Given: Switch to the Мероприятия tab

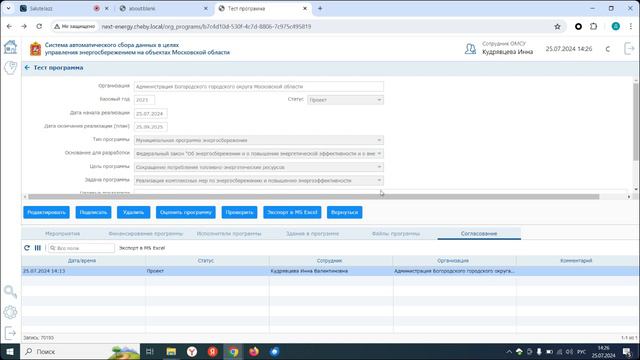Looking at the screenshot, I should coord(62,233).
